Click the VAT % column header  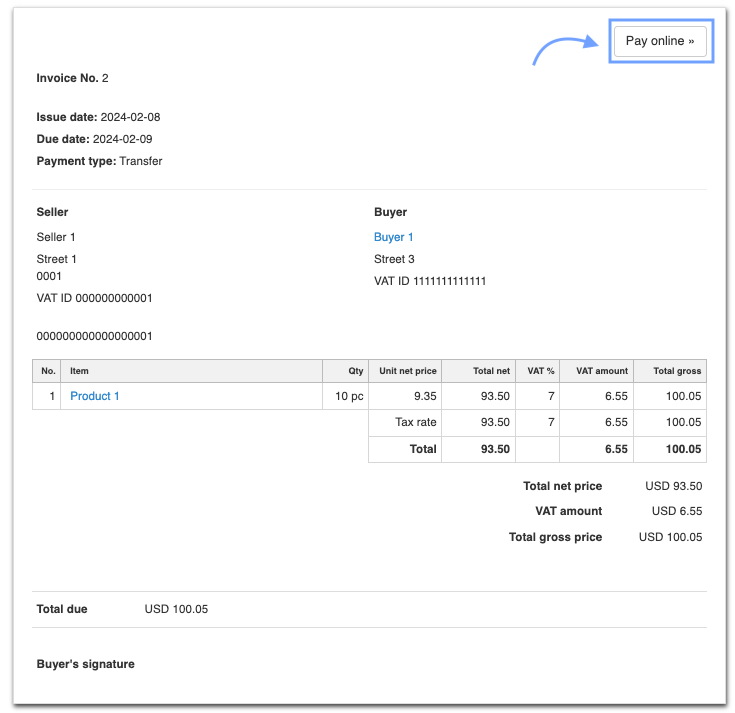[x=540, y=371]
